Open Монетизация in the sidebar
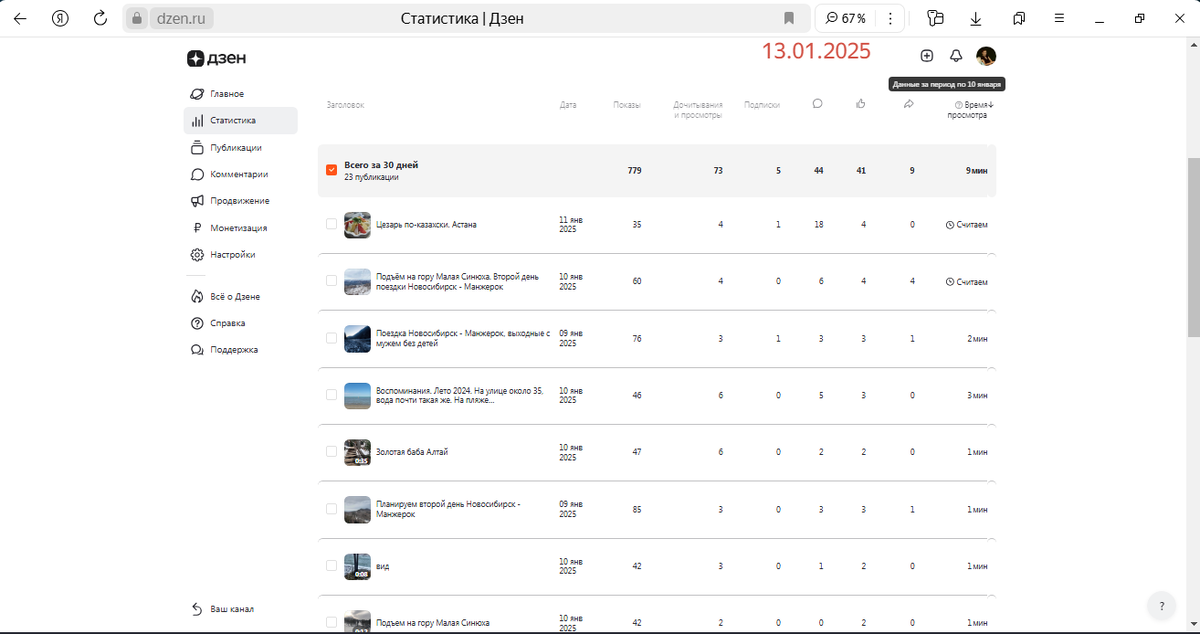Screen dimensions: 1200x634 pyautogui.click(x=240, y=228)
